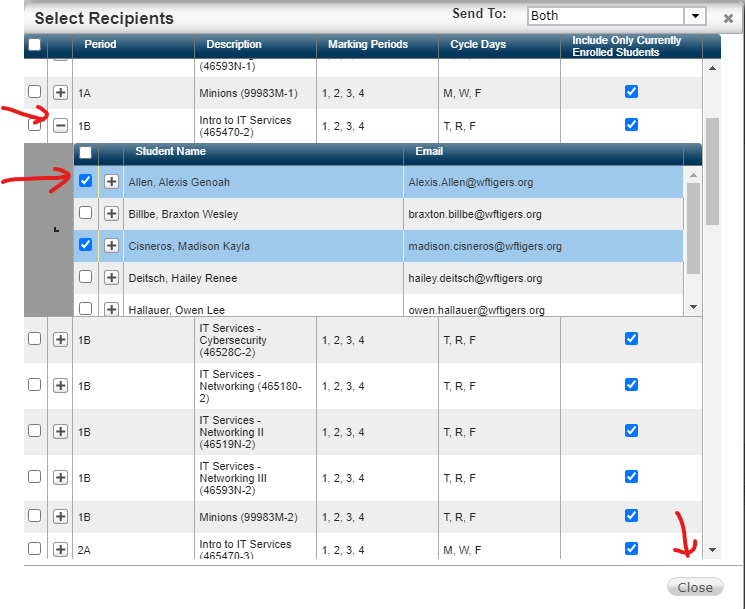This screenshot has width=745, height=609.
Task: Toggle the select-all classes header checkbox
Action: point(35,45)
